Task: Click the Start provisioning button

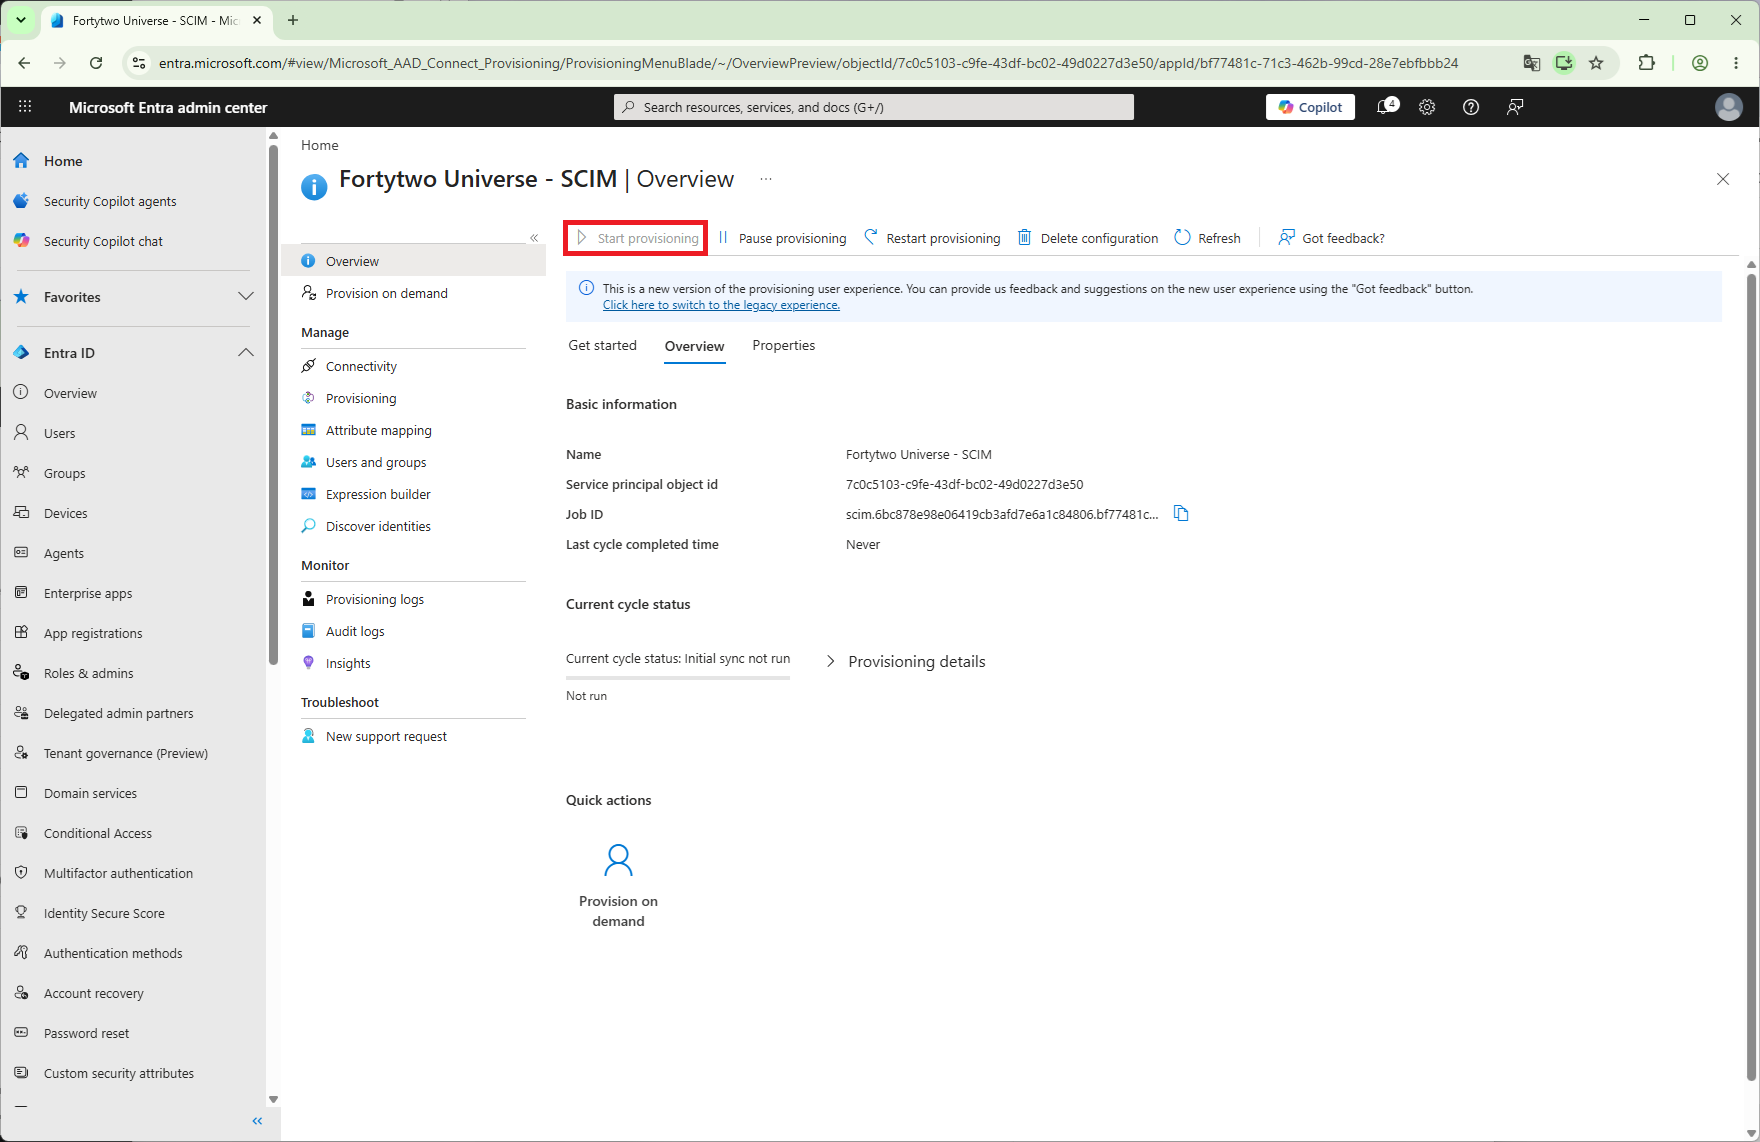Action: 637,238
